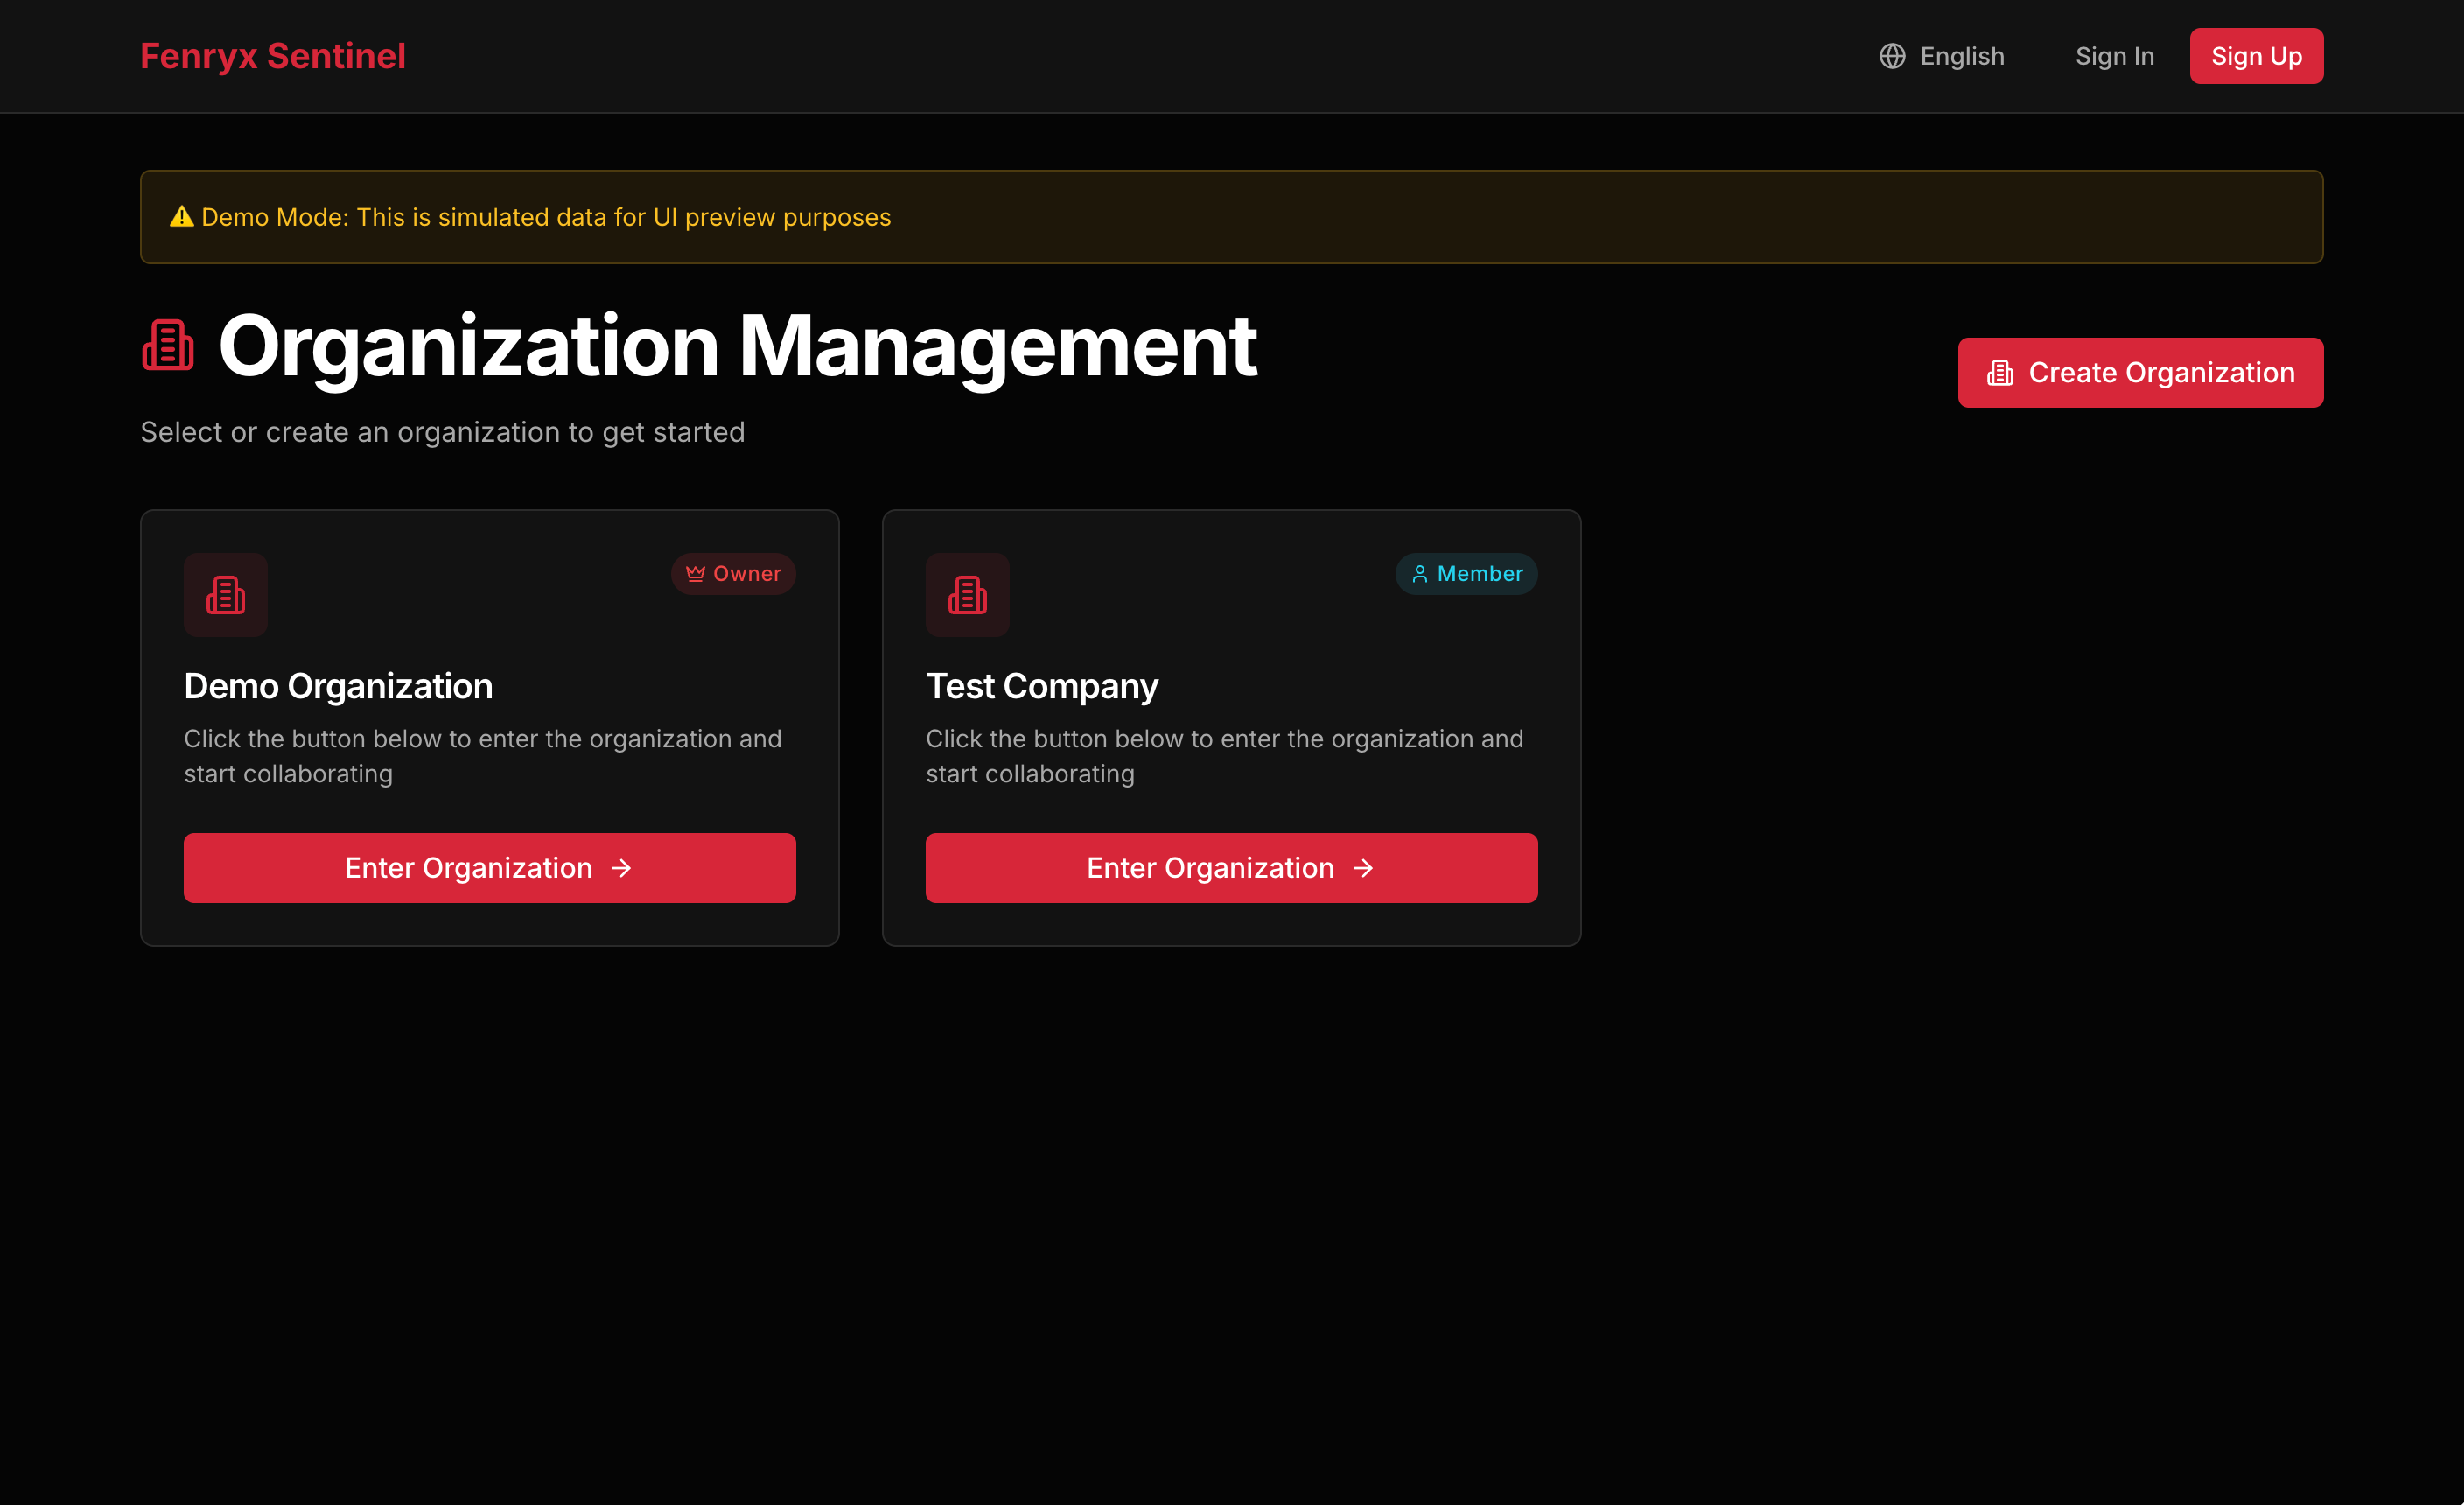Click the Fenryx Sentinel logo text

tap(273, 56)
